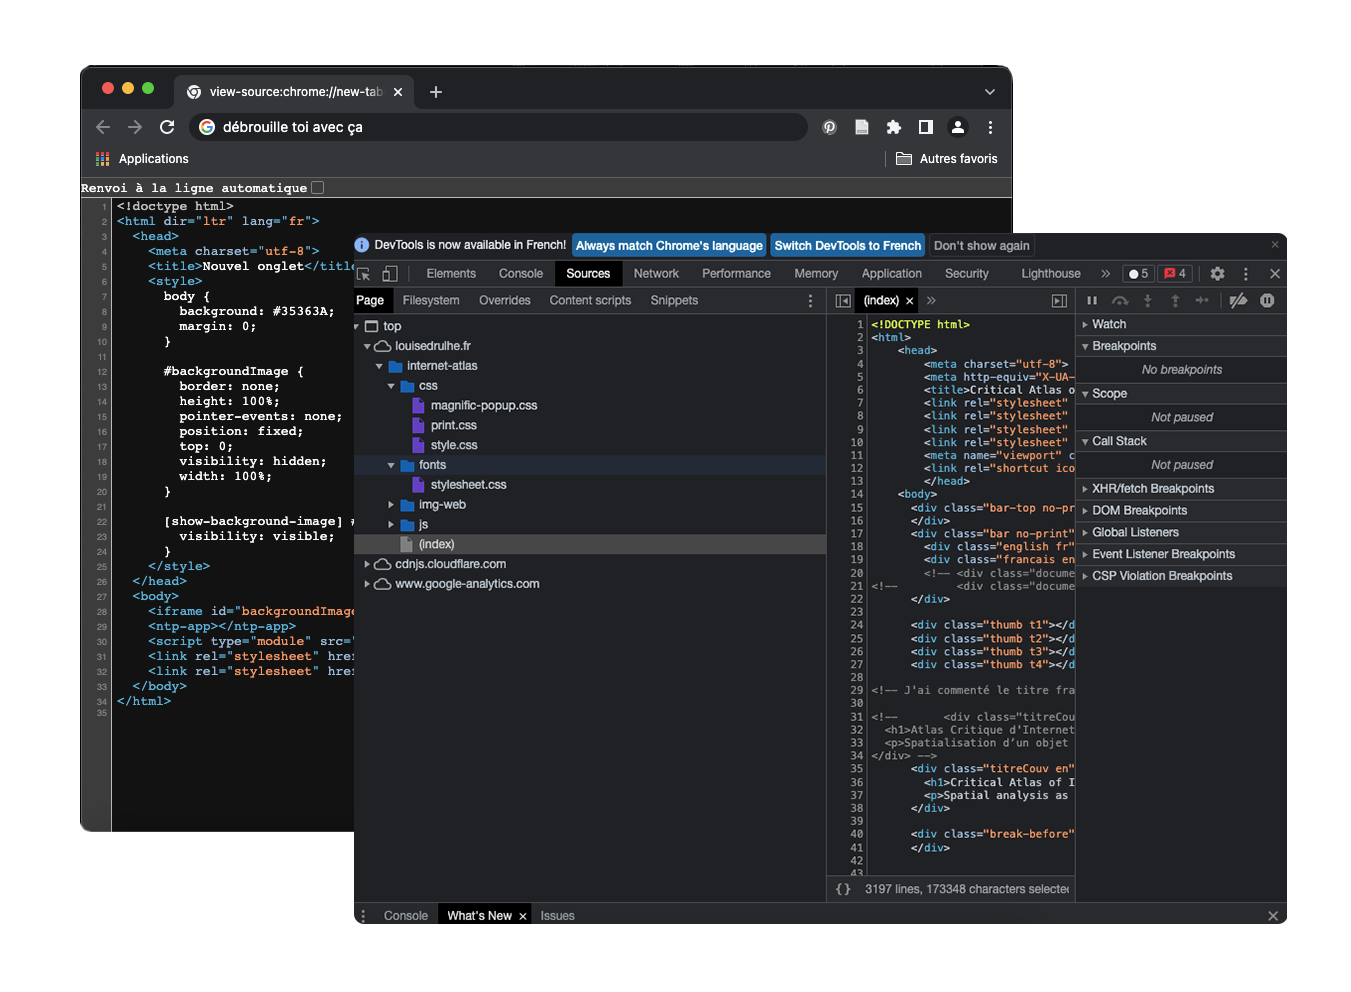This screenshot has width=1351, height=992.
Task: Click into the Chrome address bar
Action: (x=500, y=127)
